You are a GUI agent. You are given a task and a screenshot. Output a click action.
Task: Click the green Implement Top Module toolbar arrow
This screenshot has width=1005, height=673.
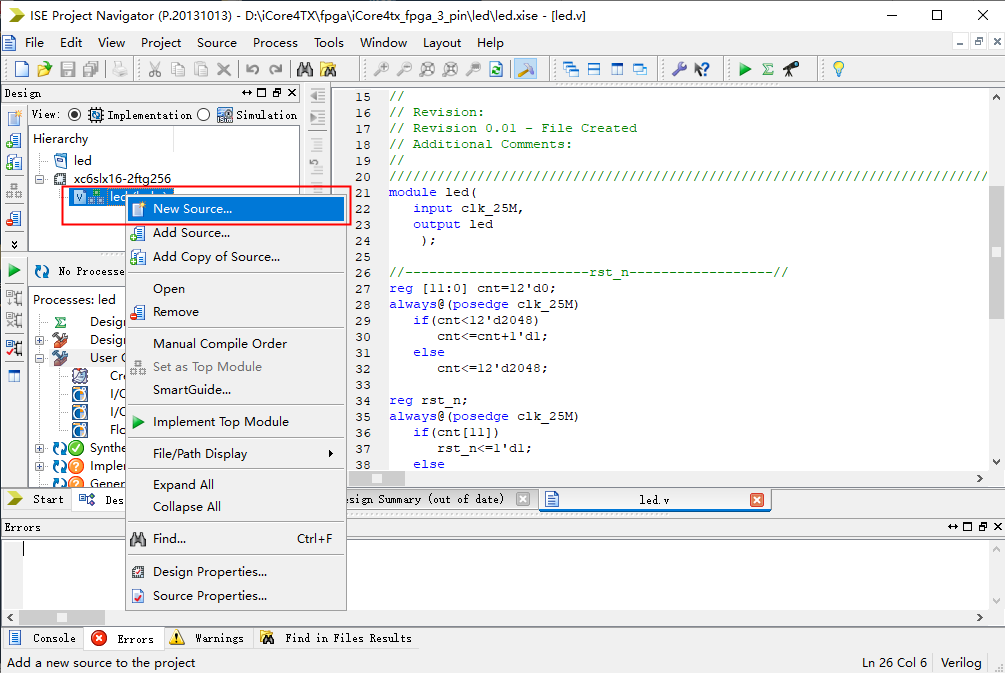745,69
